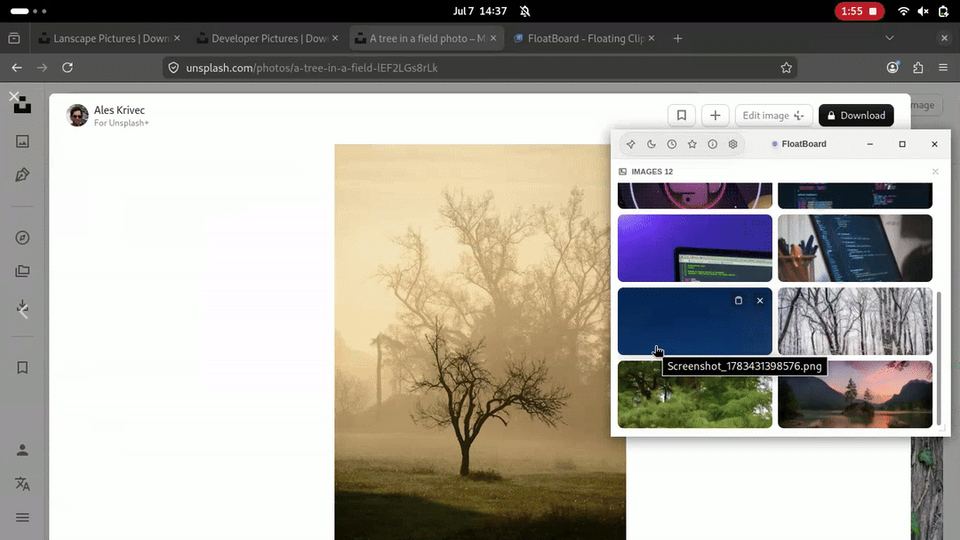Open the system volume indicator
The height and width of the screenshot is (540, 960).
coord(923,11)
